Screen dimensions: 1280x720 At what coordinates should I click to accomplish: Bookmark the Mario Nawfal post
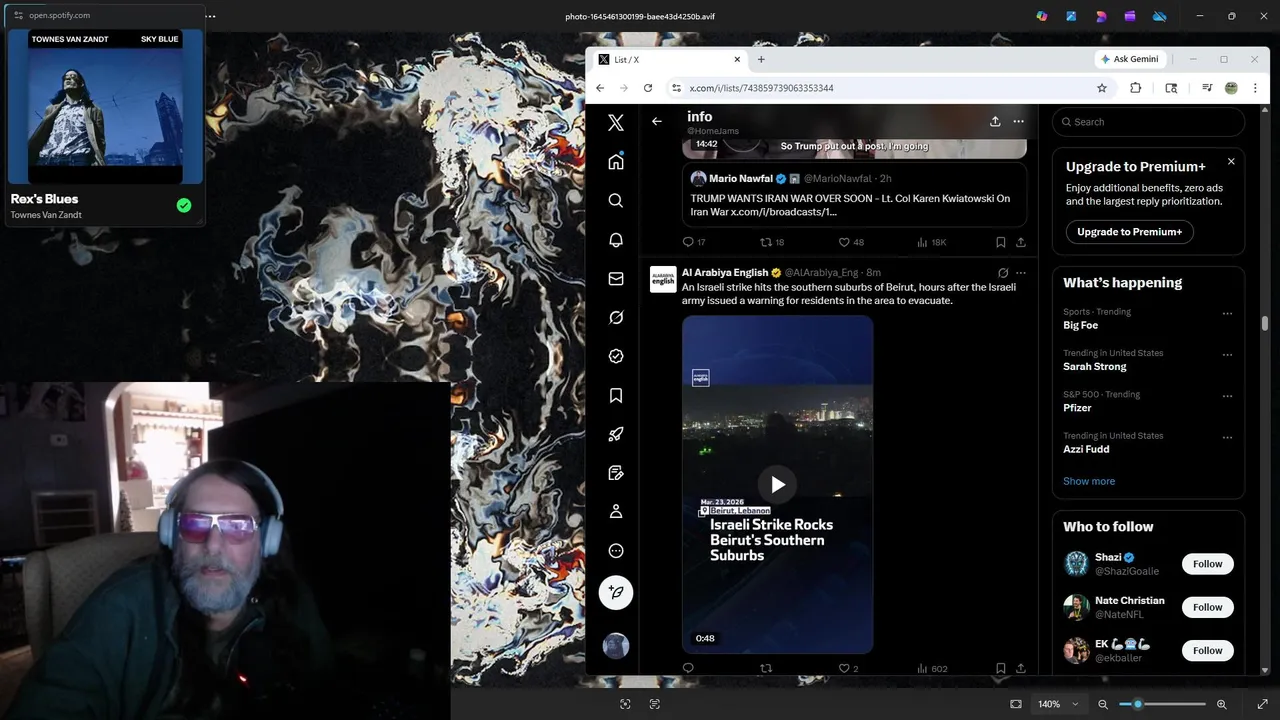coord(1000,242)
